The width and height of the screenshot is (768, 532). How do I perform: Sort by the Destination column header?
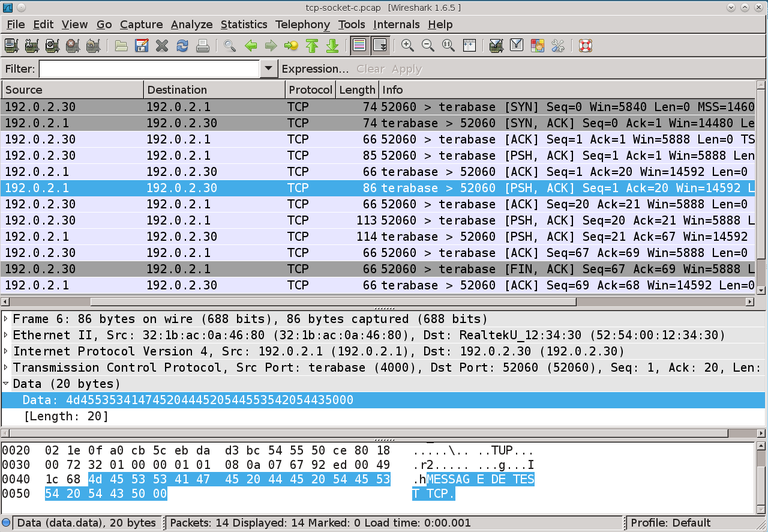(214, 90)
